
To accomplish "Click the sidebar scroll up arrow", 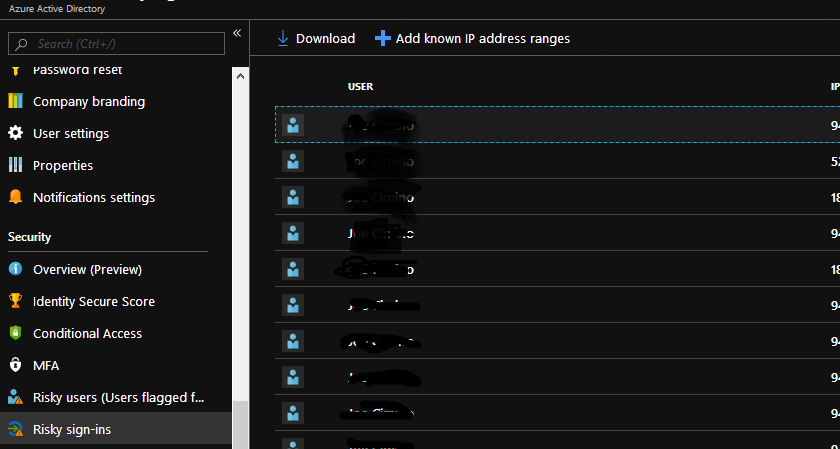I will [x=241, y=76].
